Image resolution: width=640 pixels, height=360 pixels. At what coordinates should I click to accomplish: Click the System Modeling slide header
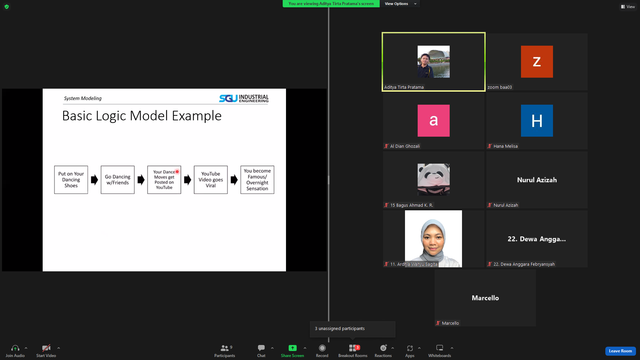click(x=82, y=98)
